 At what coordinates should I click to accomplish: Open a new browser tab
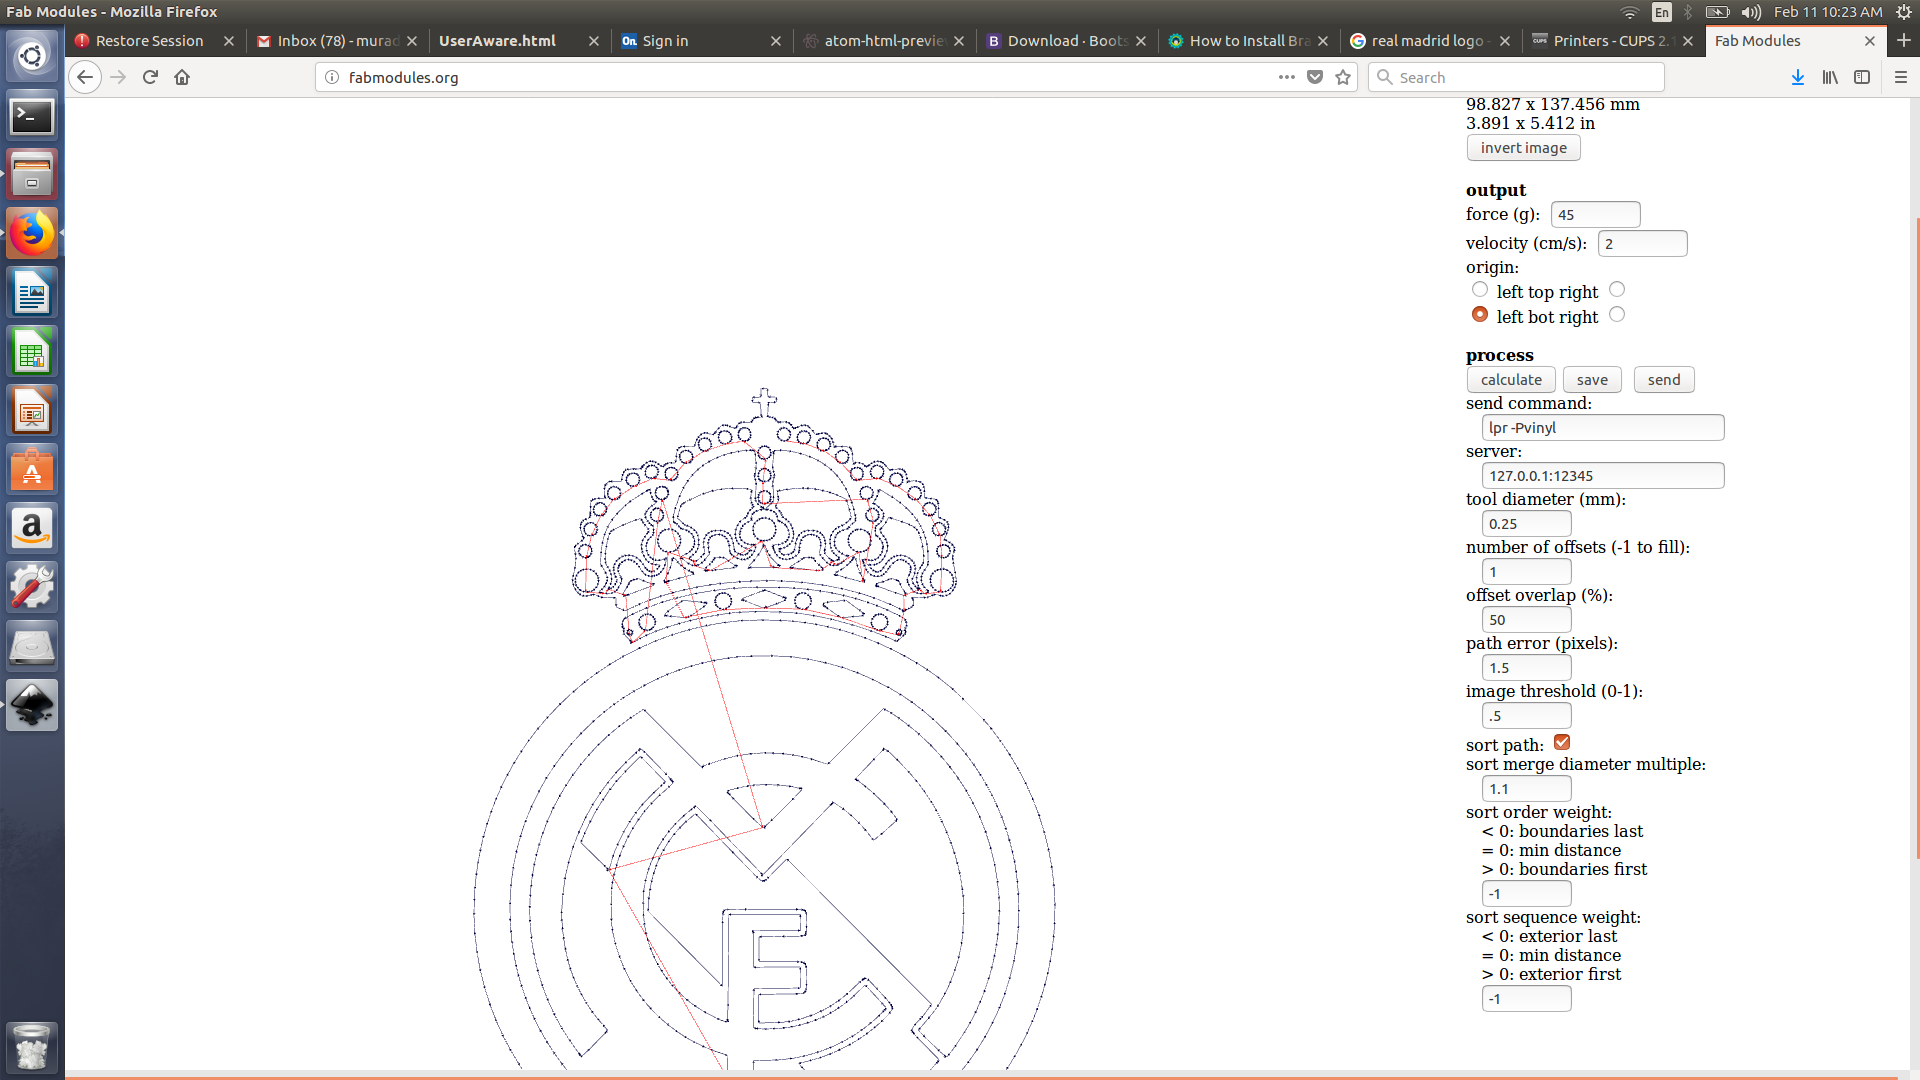coord(1904,41)
